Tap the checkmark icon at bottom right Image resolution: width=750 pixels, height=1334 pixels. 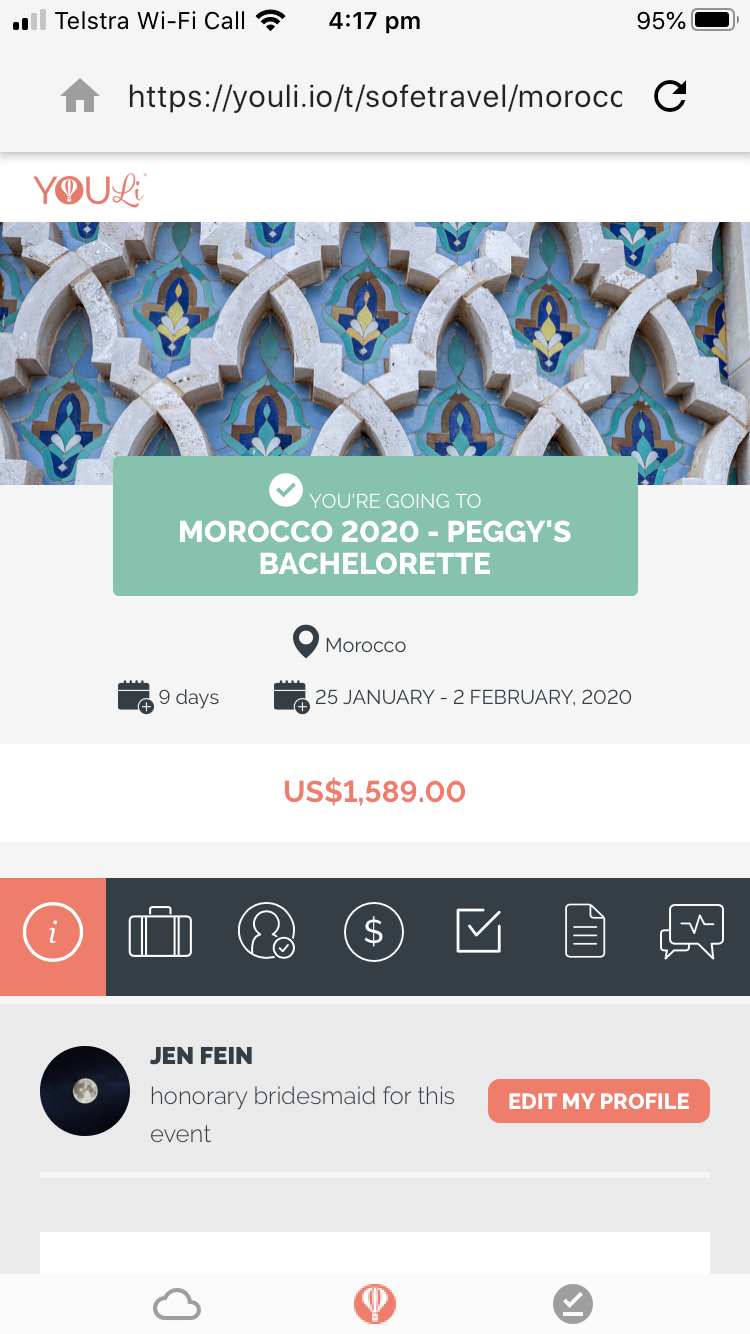point(572,1304)
